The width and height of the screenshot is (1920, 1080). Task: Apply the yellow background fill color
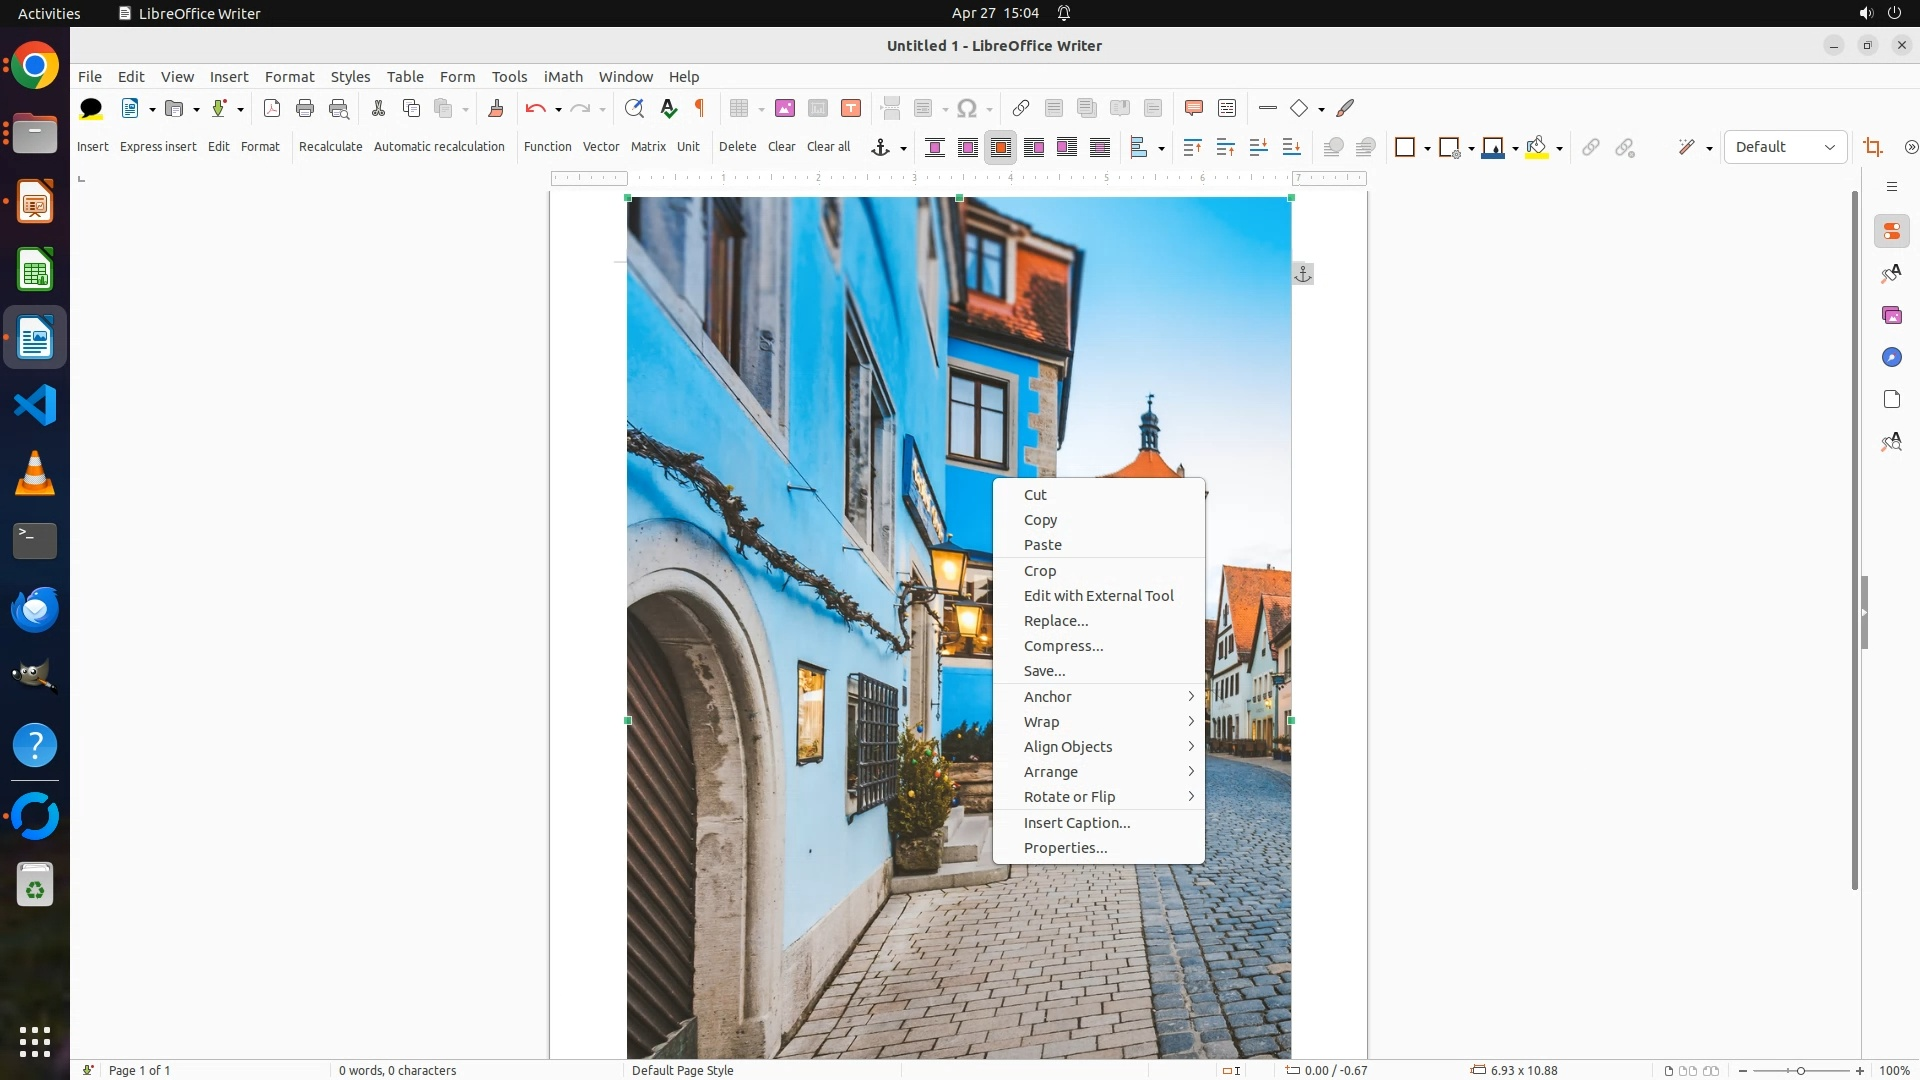tap(1537, 147)
